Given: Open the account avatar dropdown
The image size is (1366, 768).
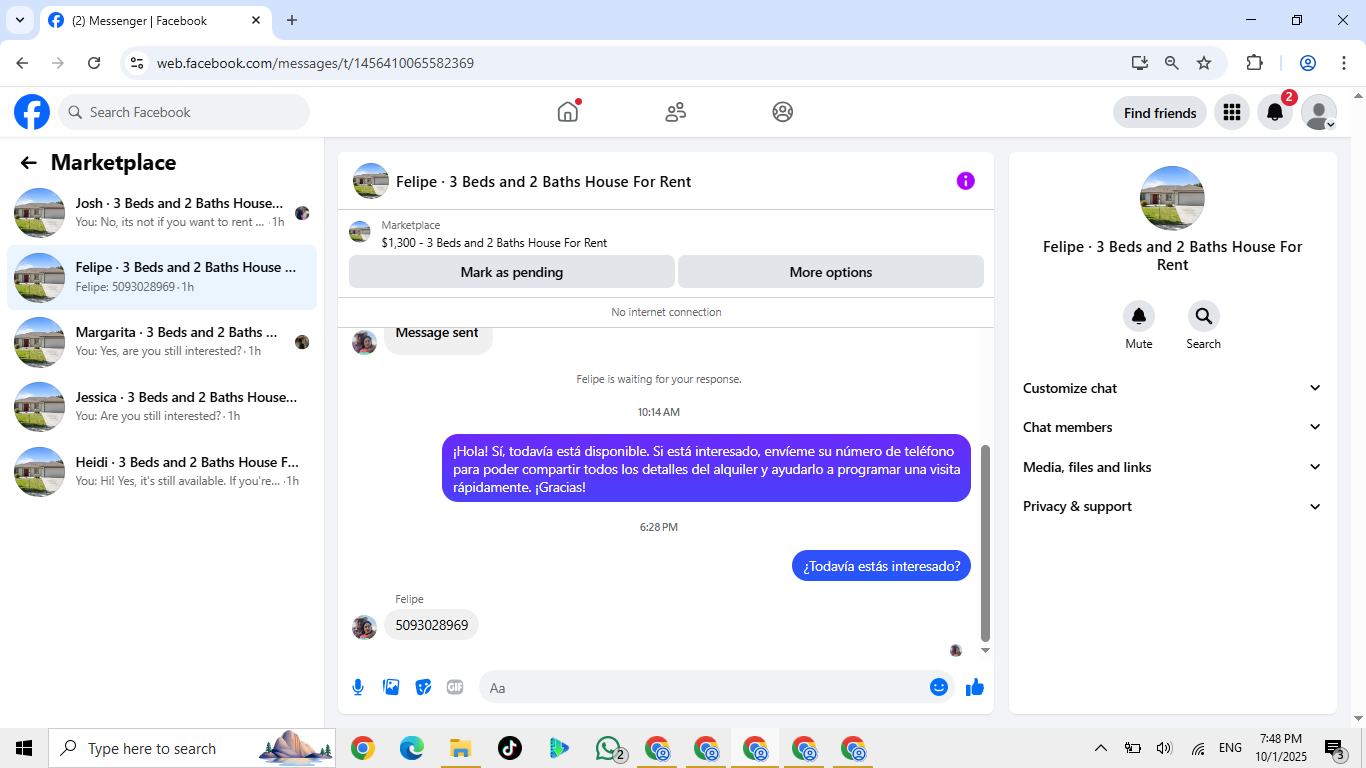Looking at the screenshot, I should [x=1319, y=112].
